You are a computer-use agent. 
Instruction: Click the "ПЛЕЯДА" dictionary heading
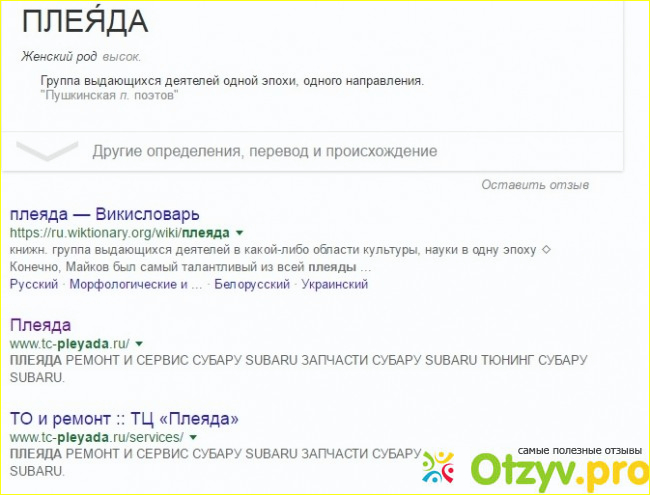(x=84, y=20)
